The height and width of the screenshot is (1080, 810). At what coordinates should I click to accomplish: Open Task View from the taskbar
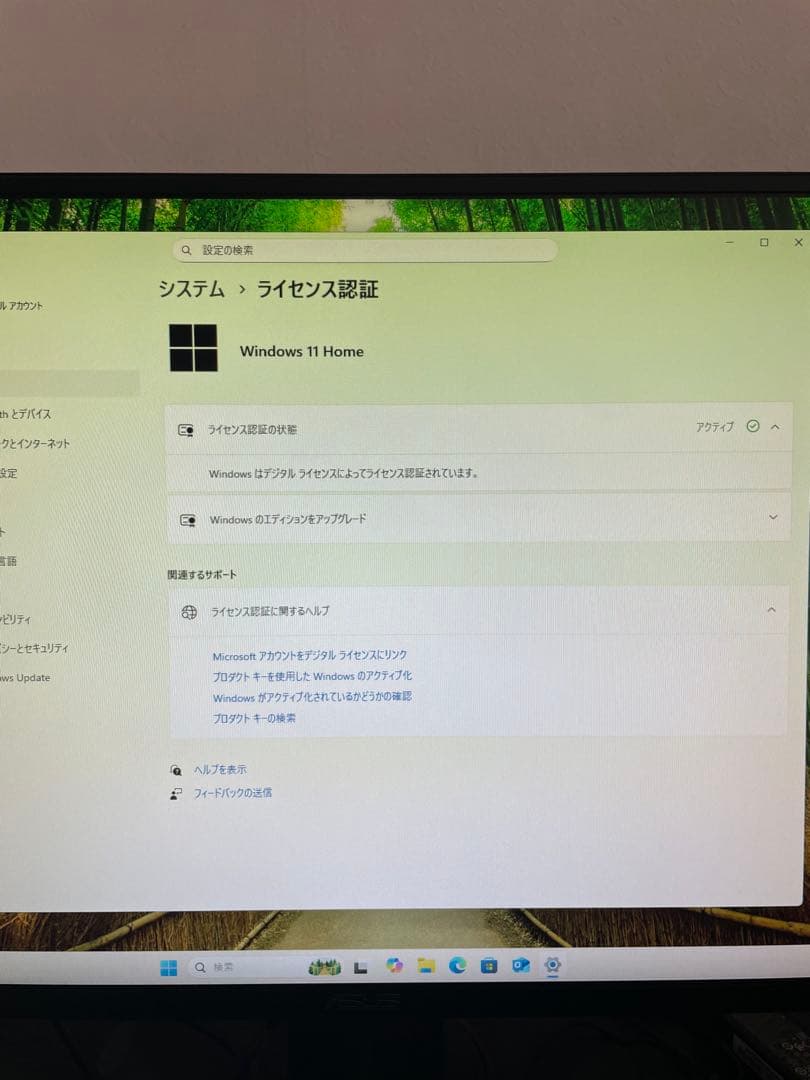click(360, 968)
